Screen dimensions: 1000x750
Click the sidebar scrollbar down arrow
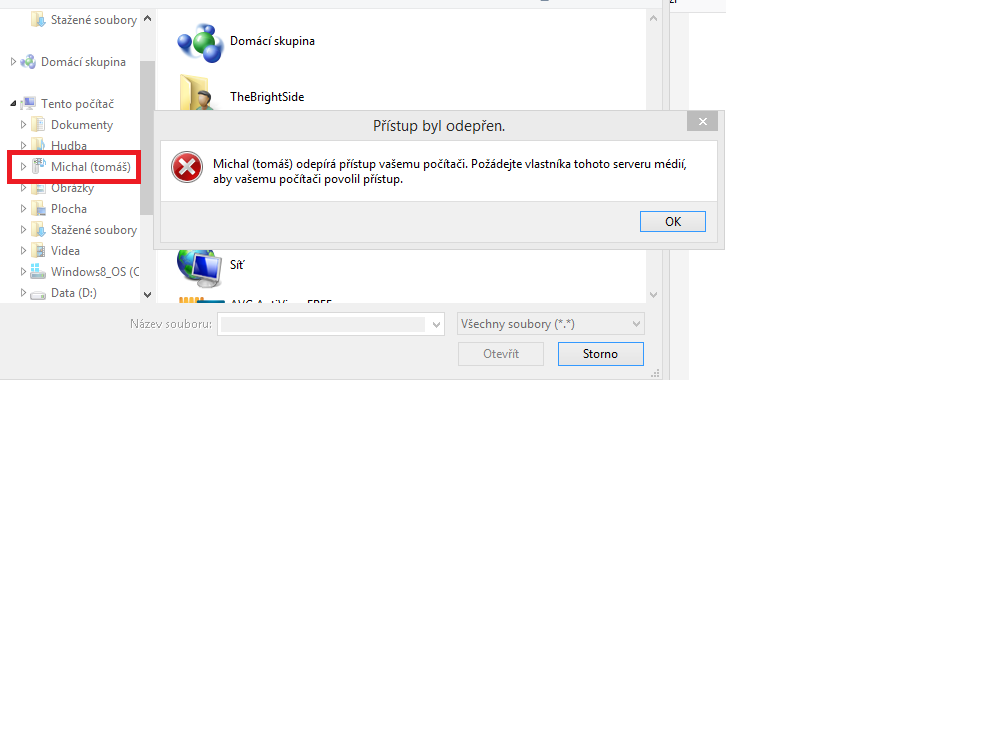pos(147,295)
